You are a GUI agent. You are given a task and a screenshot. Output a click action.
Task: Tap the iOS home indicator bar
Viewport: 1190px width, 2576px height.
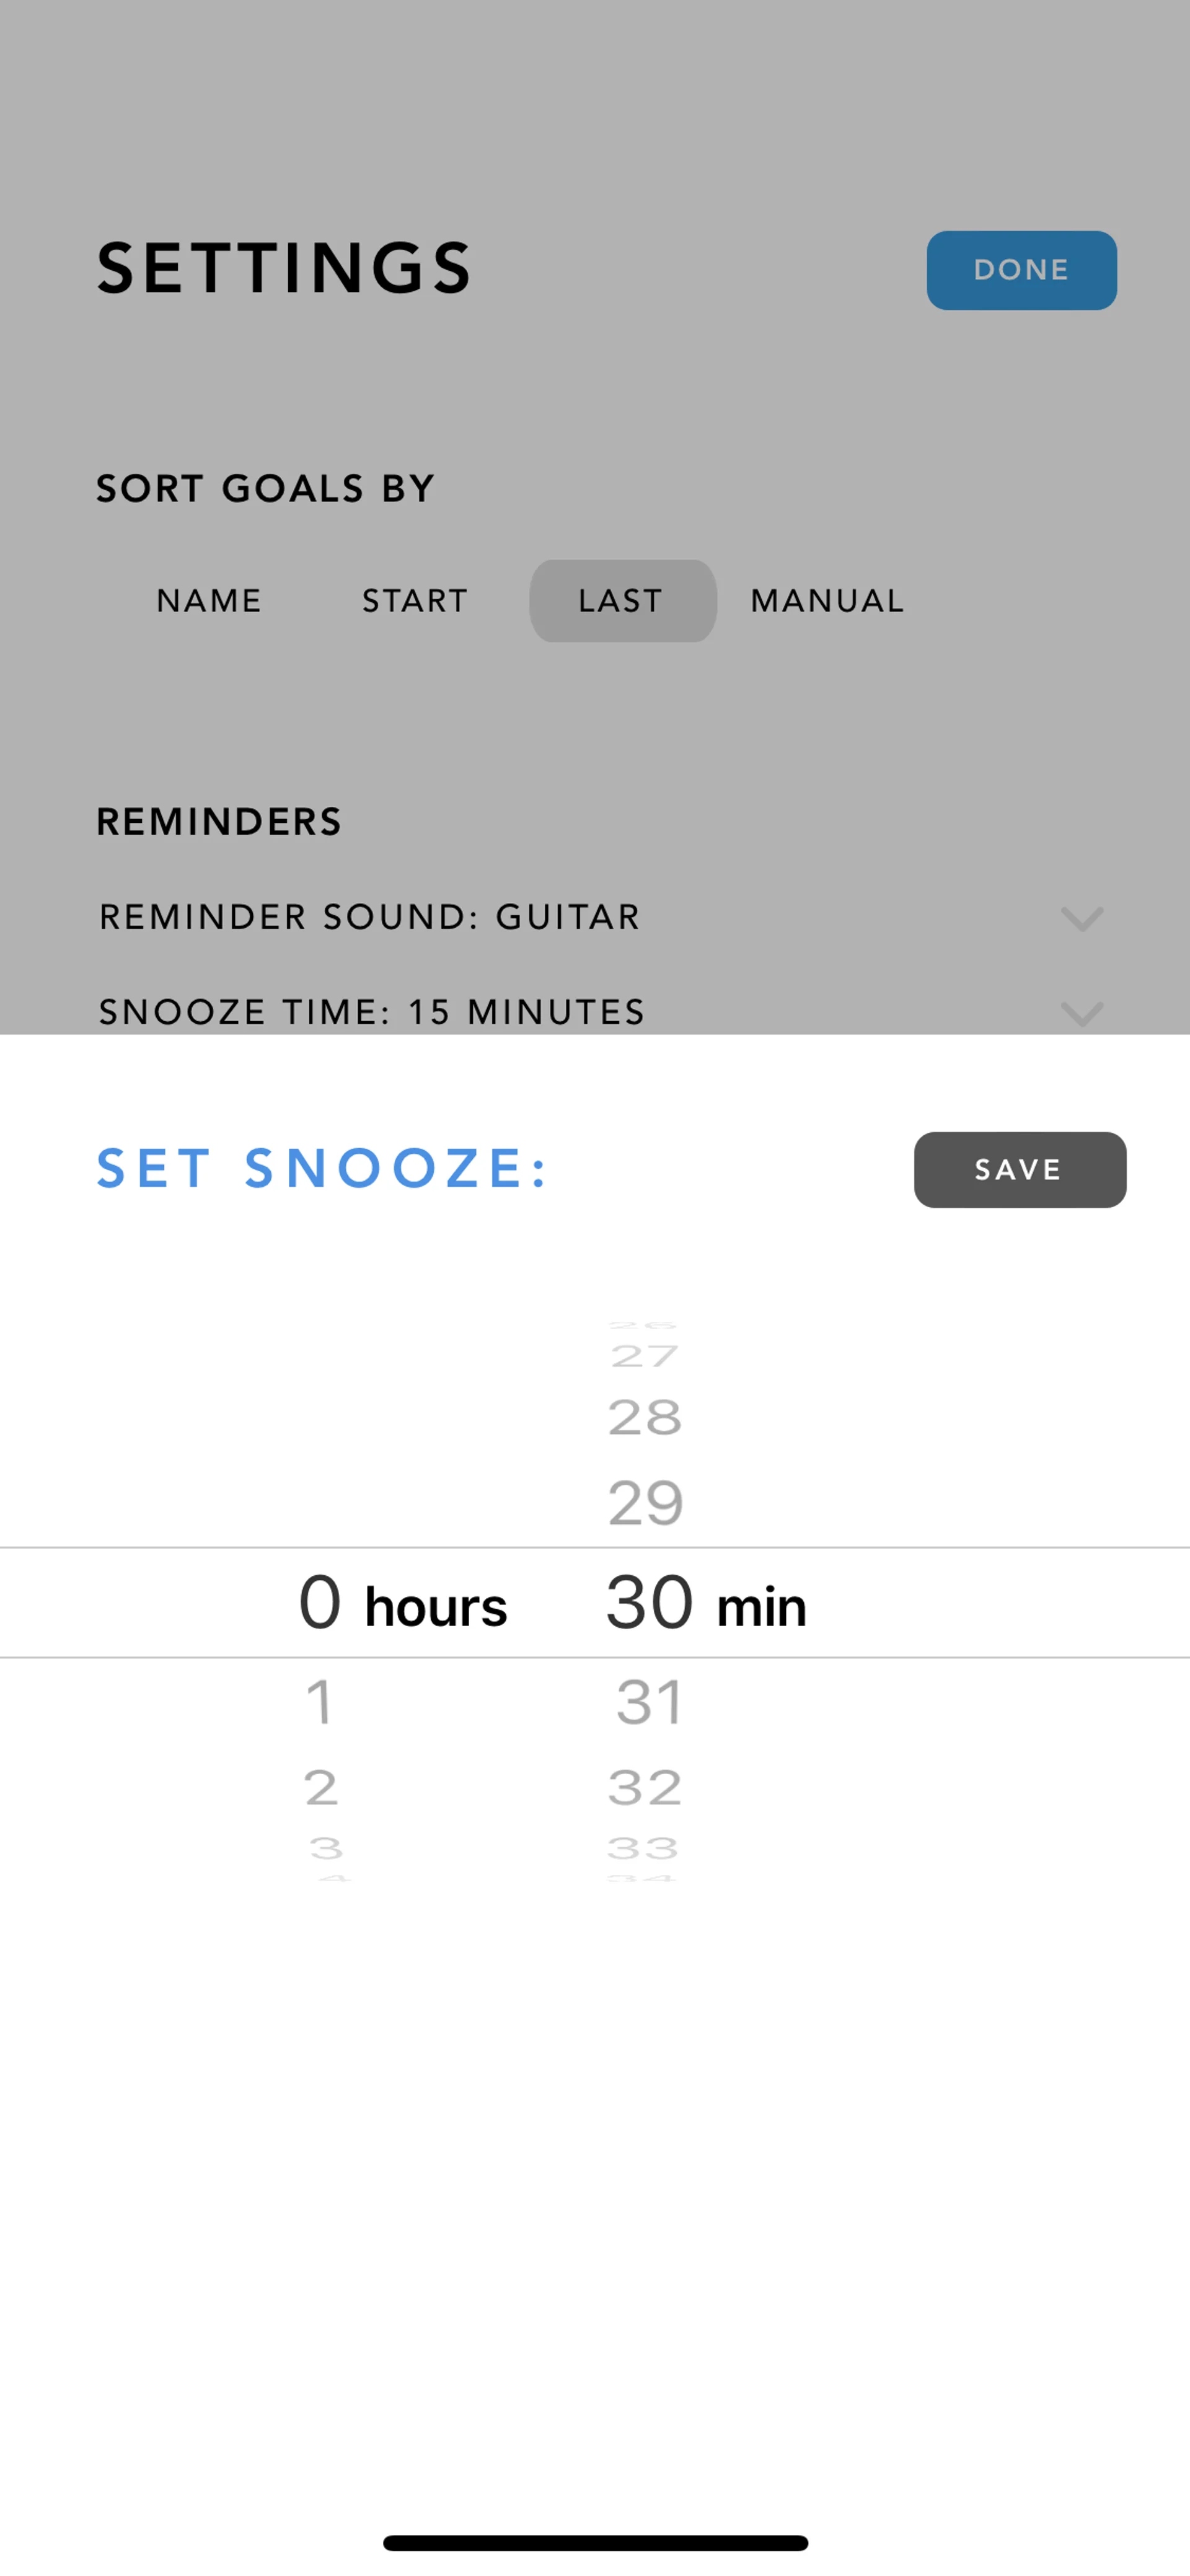(x=595, y=2542)
